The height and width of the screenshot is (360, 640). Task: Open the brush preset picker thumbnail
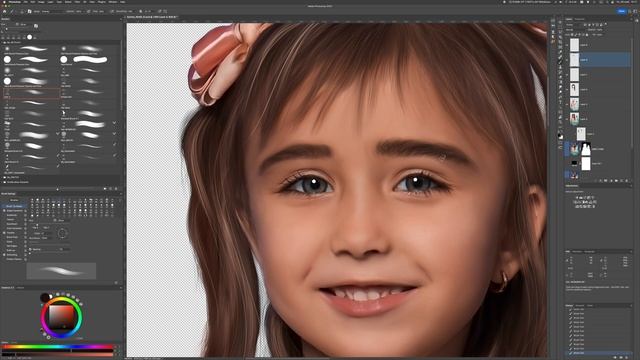point(22,11)
